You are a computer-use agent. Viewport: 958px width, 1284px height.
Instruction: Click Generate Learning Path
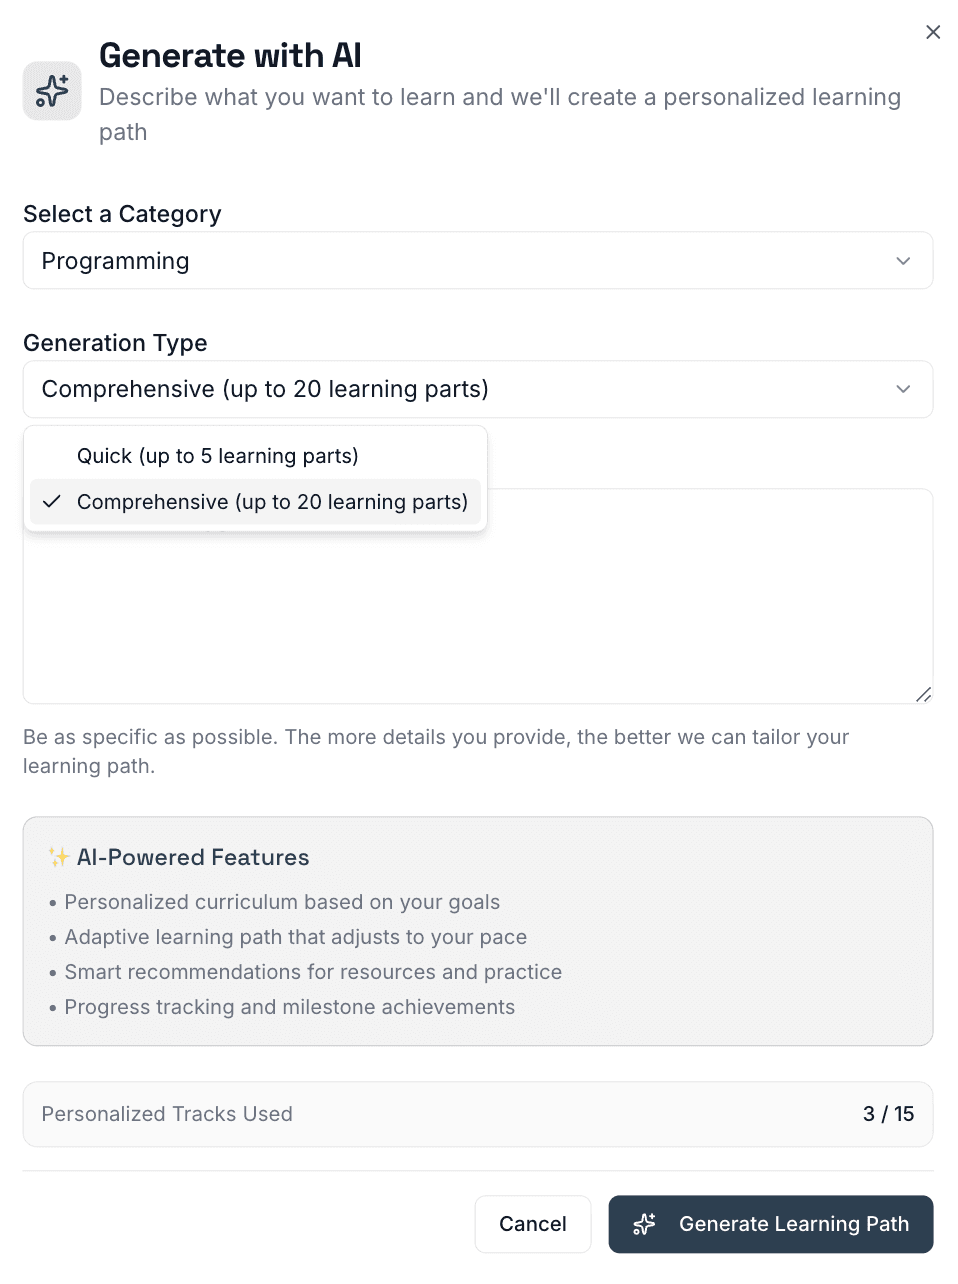(770, 1224)
